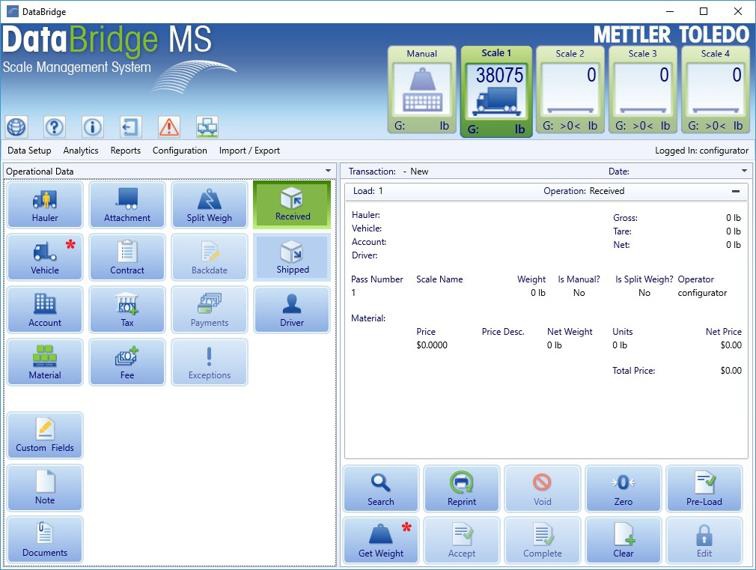This screenshot has width=756, height=570.
Task: Open the Analytics menu
Action: coord(81,150)
